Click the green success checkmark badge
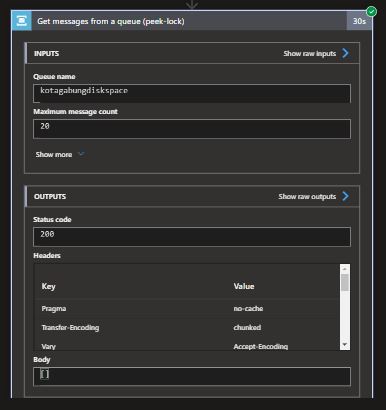Screen dimensions: 386x410 [x=371, y=12]
